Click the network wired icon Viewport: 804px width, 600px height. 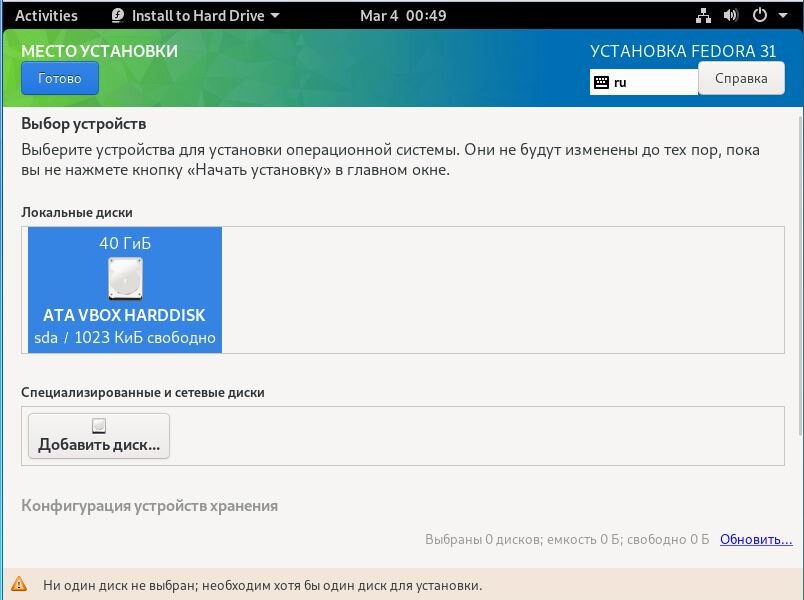pyautogui.click(x=703, y=15)
